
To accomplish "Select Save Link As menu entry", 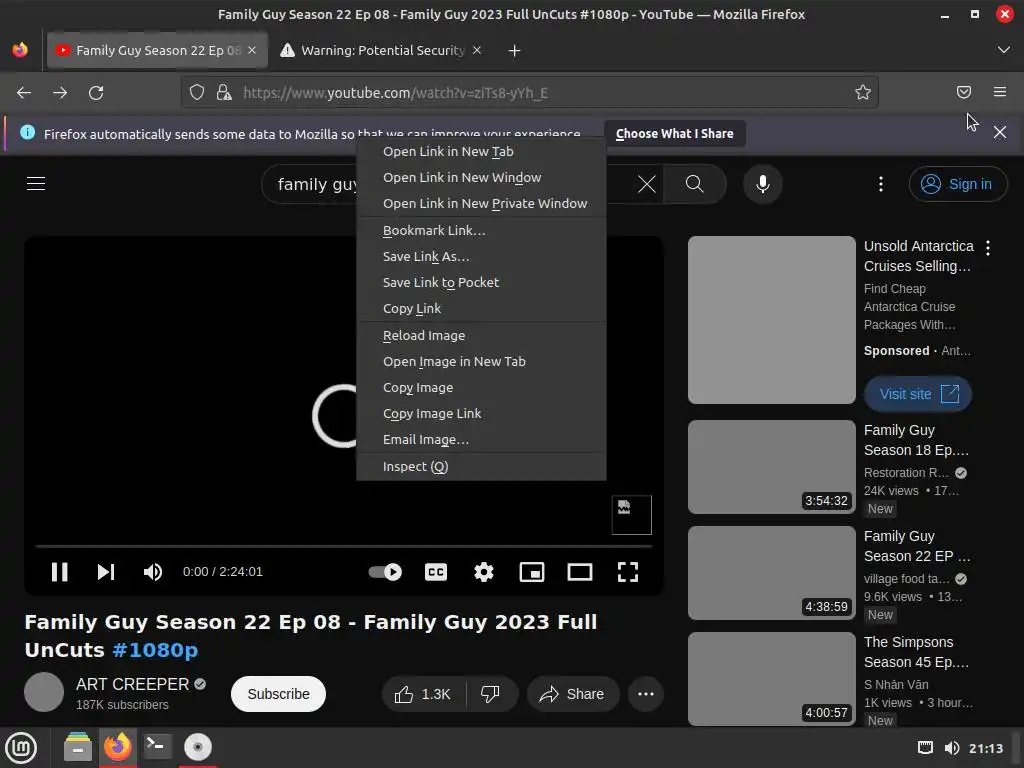I will click(481, 257).
